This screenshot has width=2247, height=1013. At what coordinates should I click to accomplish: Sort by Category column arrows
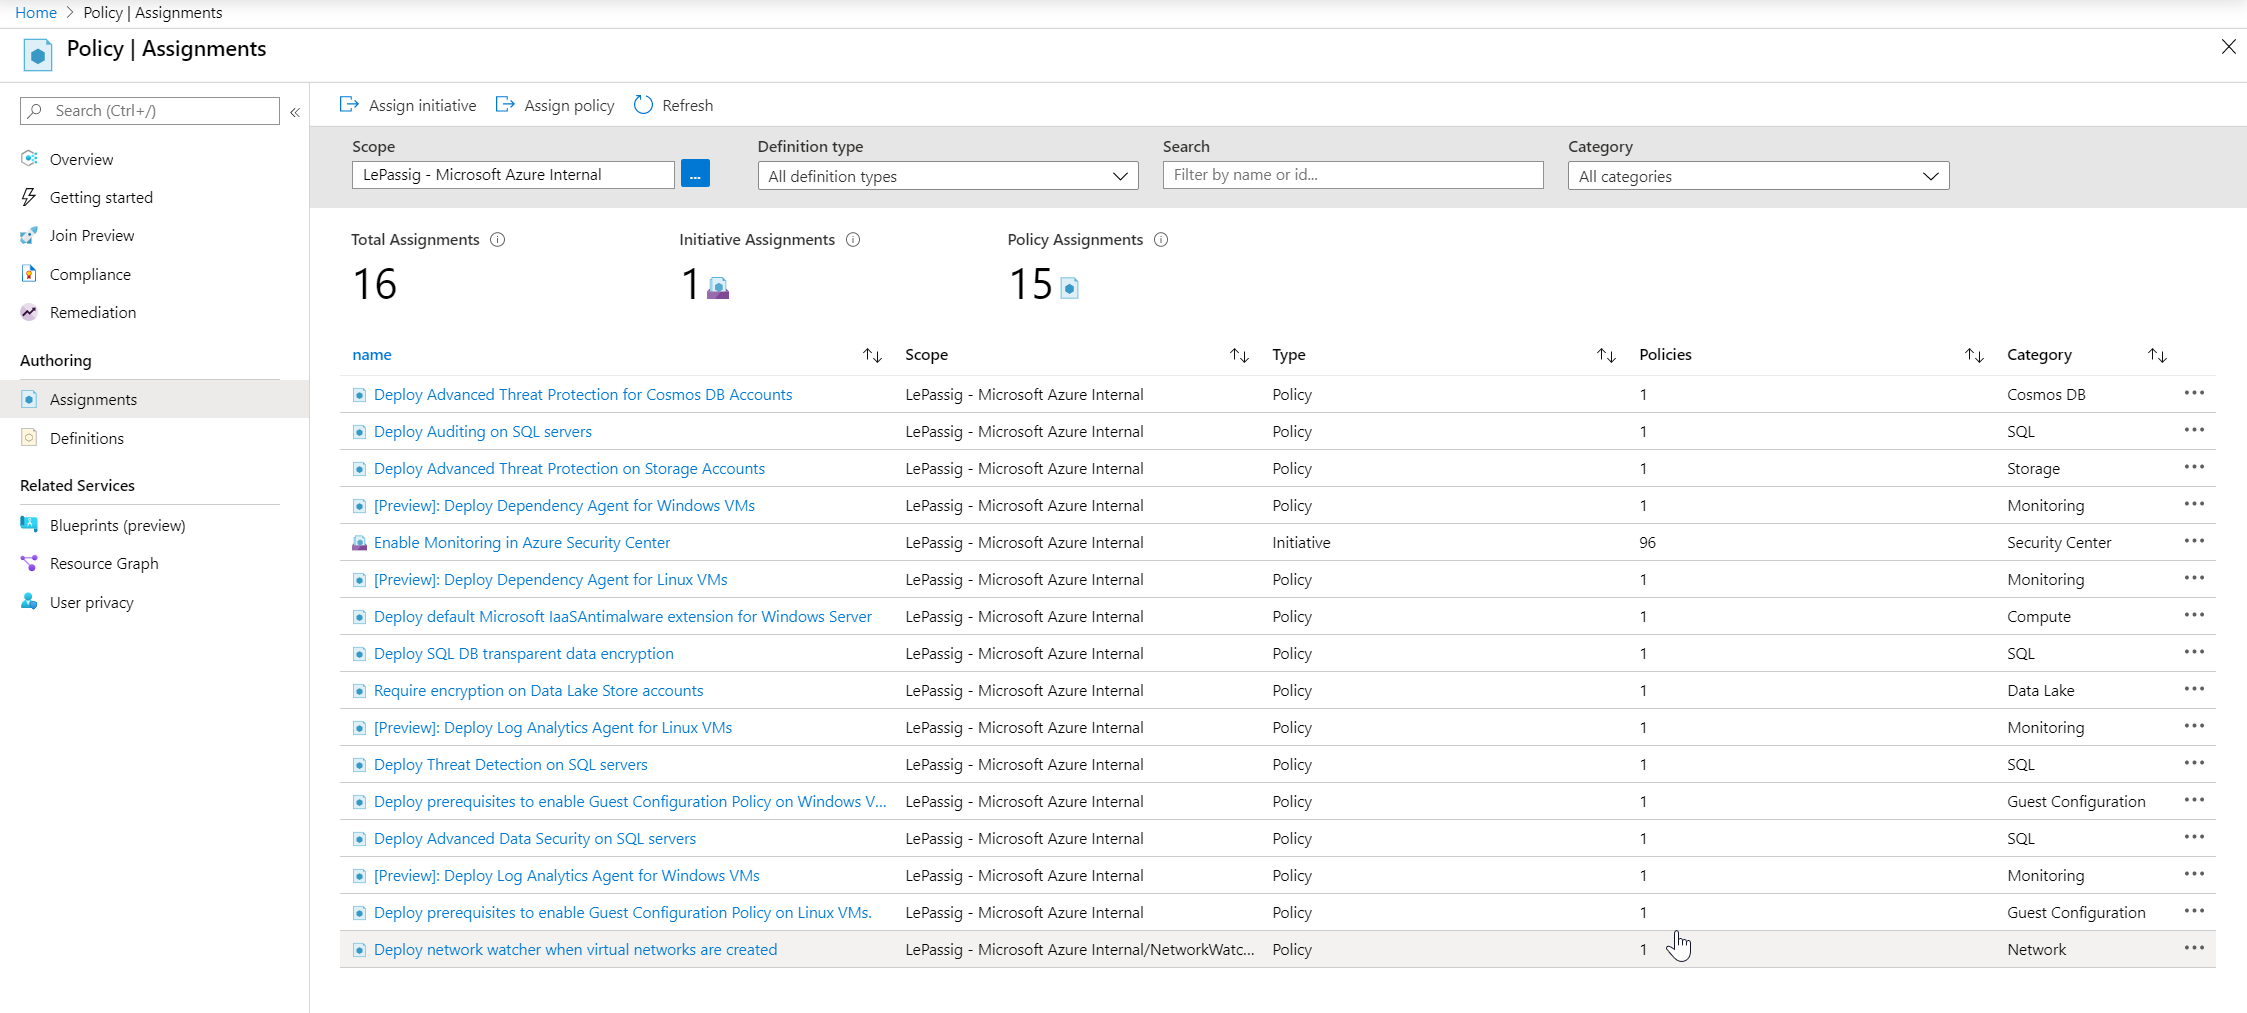pos(2157,355)
